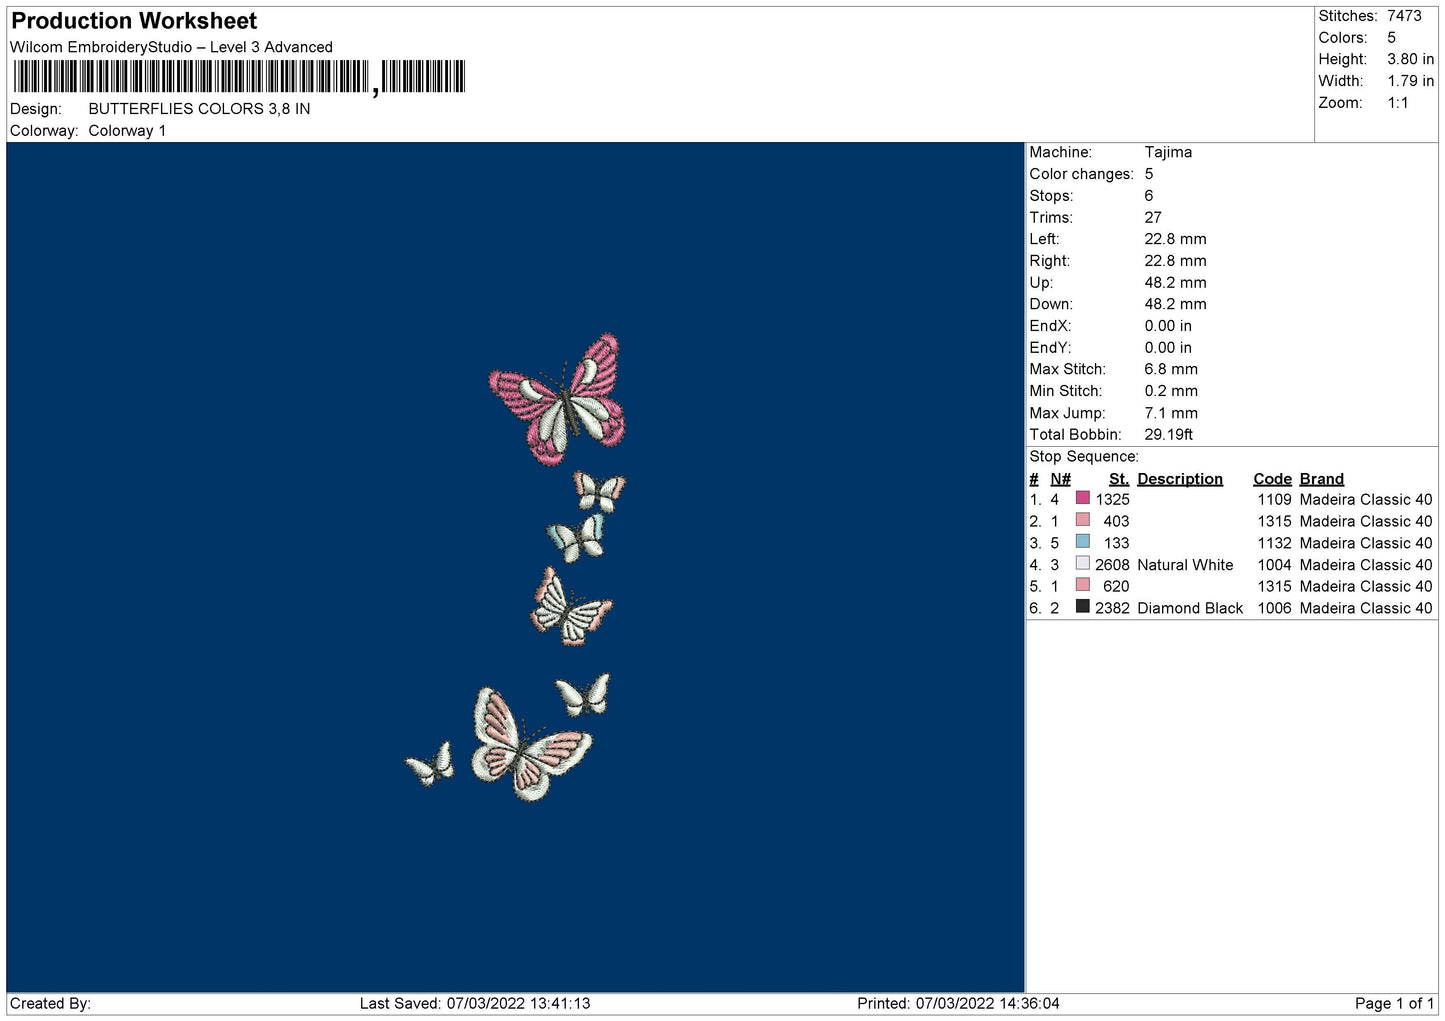Image resolution: width=1445 pixels, height=1021 pixels.
Task: Click the Page 1 of 1 footer text
Action: click(x=1394, y=1003)
